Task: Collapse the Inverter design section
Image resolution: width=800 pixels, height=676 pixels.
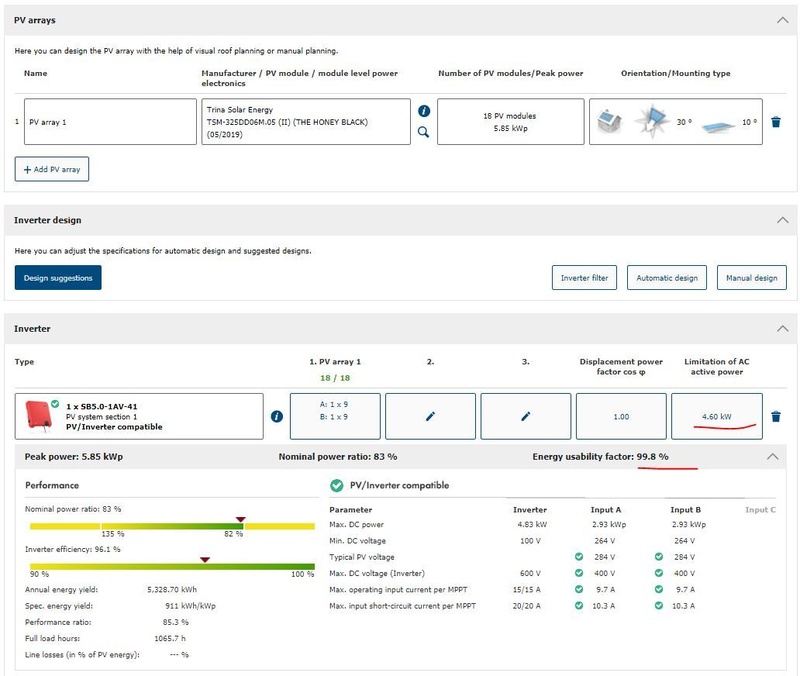Action: click(x=782, y=220)
